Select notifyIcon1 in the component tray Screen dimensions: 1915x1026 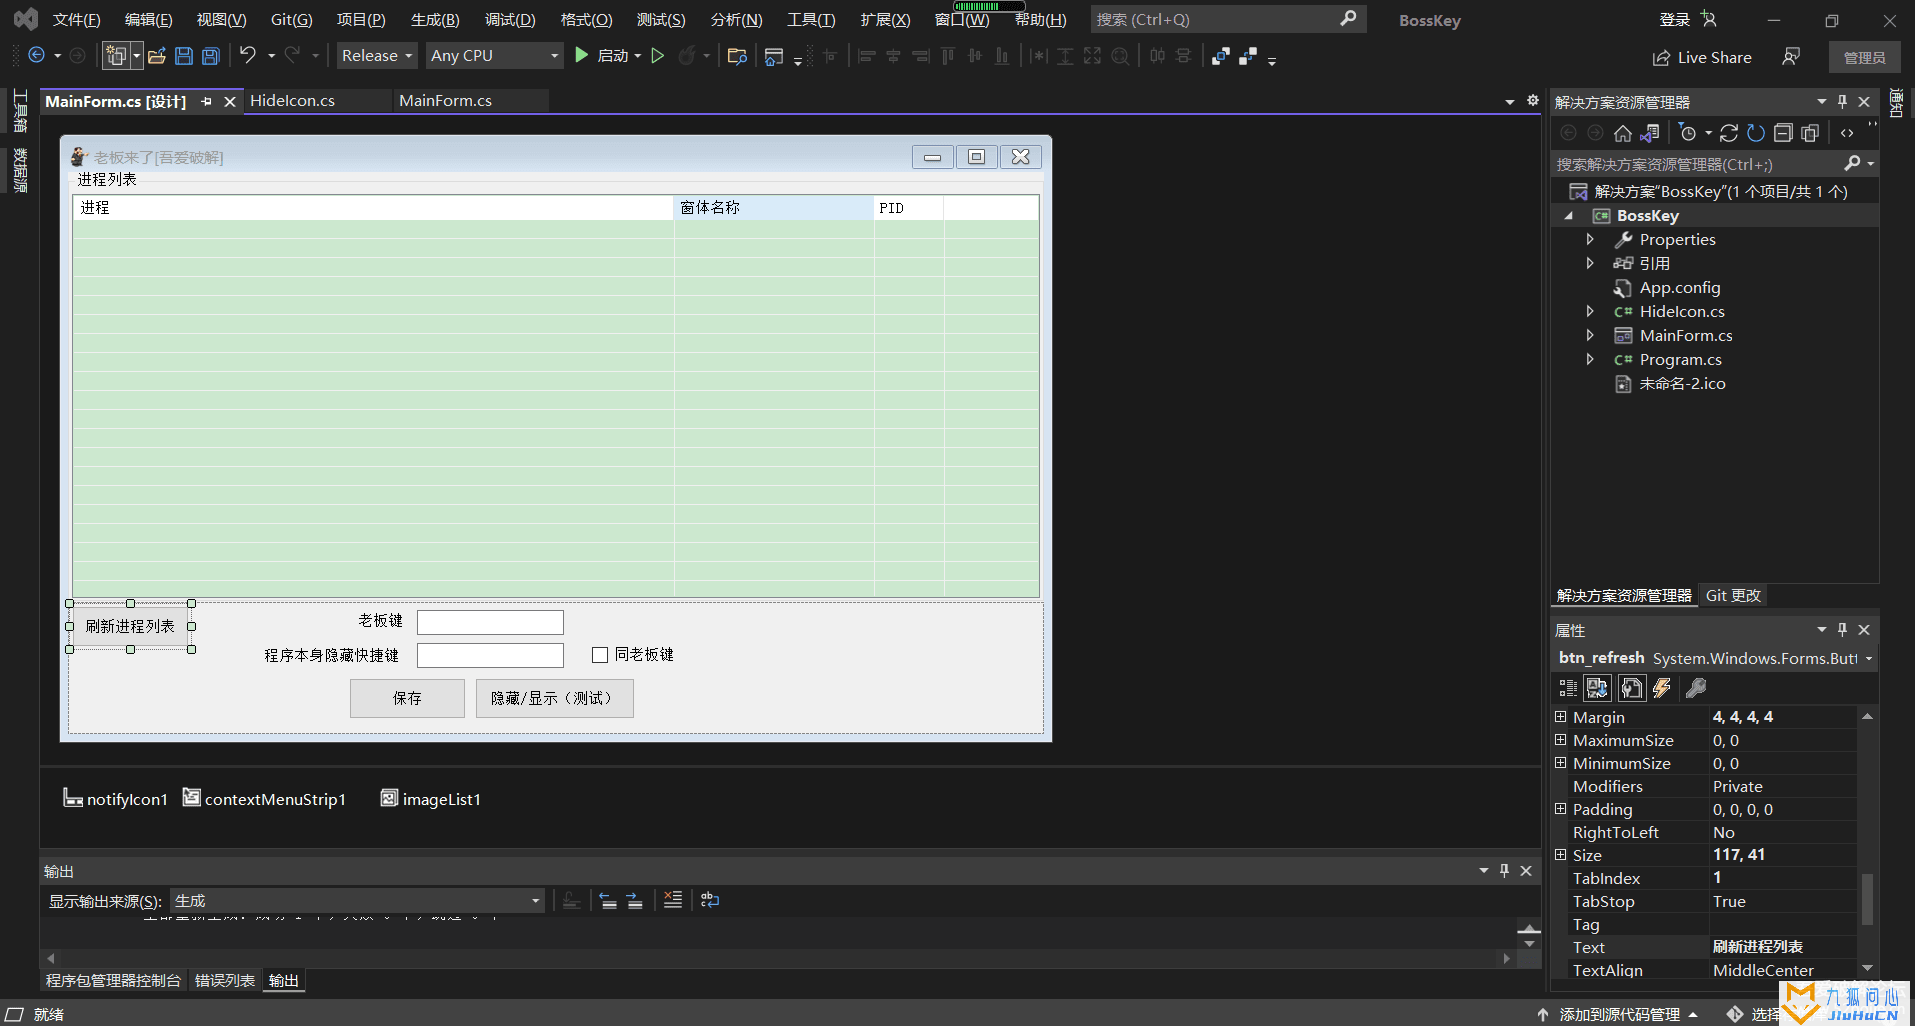pos(115,799)
